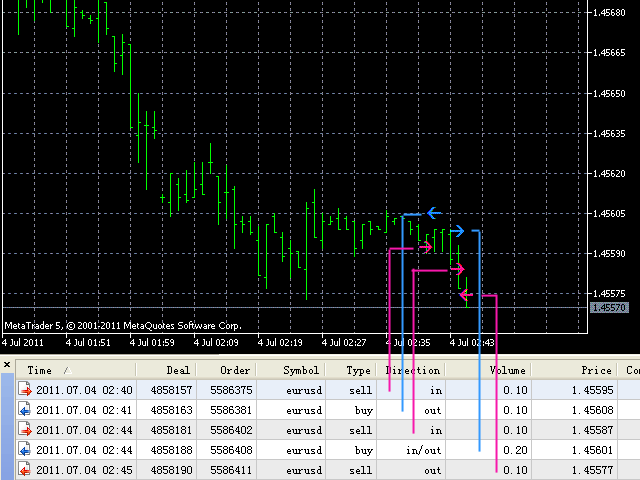Click the blue right-pointing arrow on chart
The width and height of the screenshot is (640, 480).
(x=456, y=232)
